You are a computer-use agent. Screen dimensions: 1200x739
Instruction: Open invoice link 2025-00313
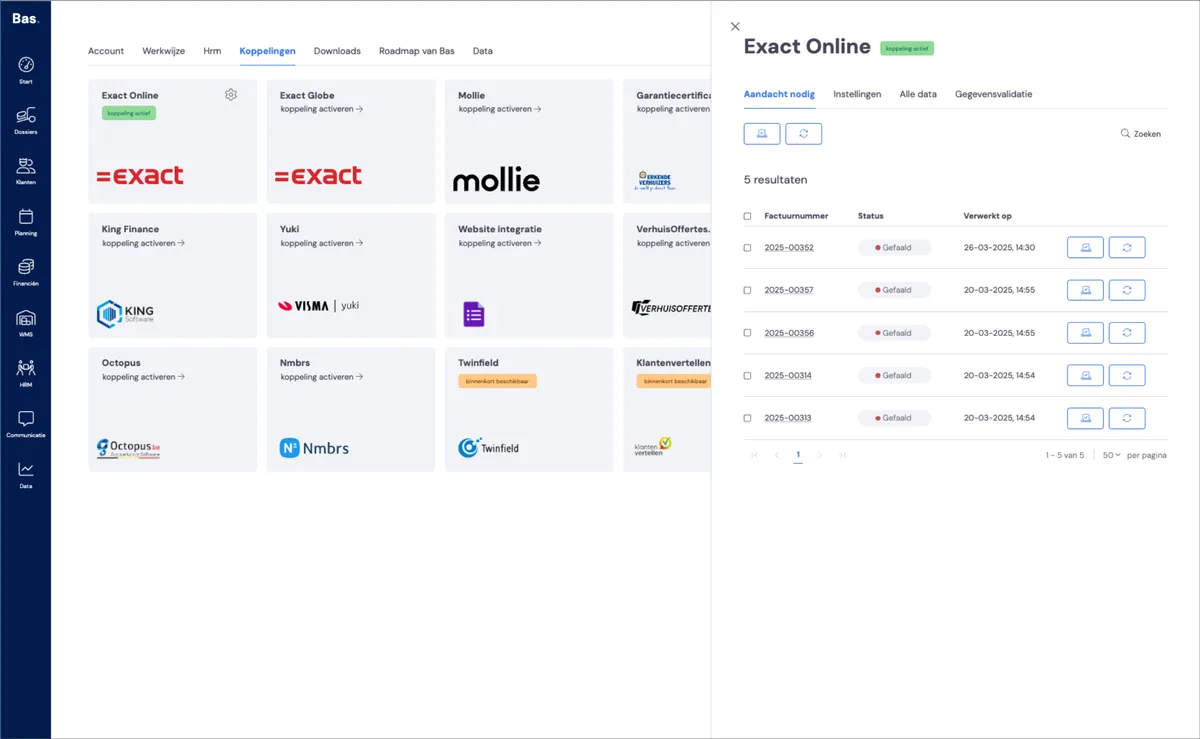(x=788, y=418)
